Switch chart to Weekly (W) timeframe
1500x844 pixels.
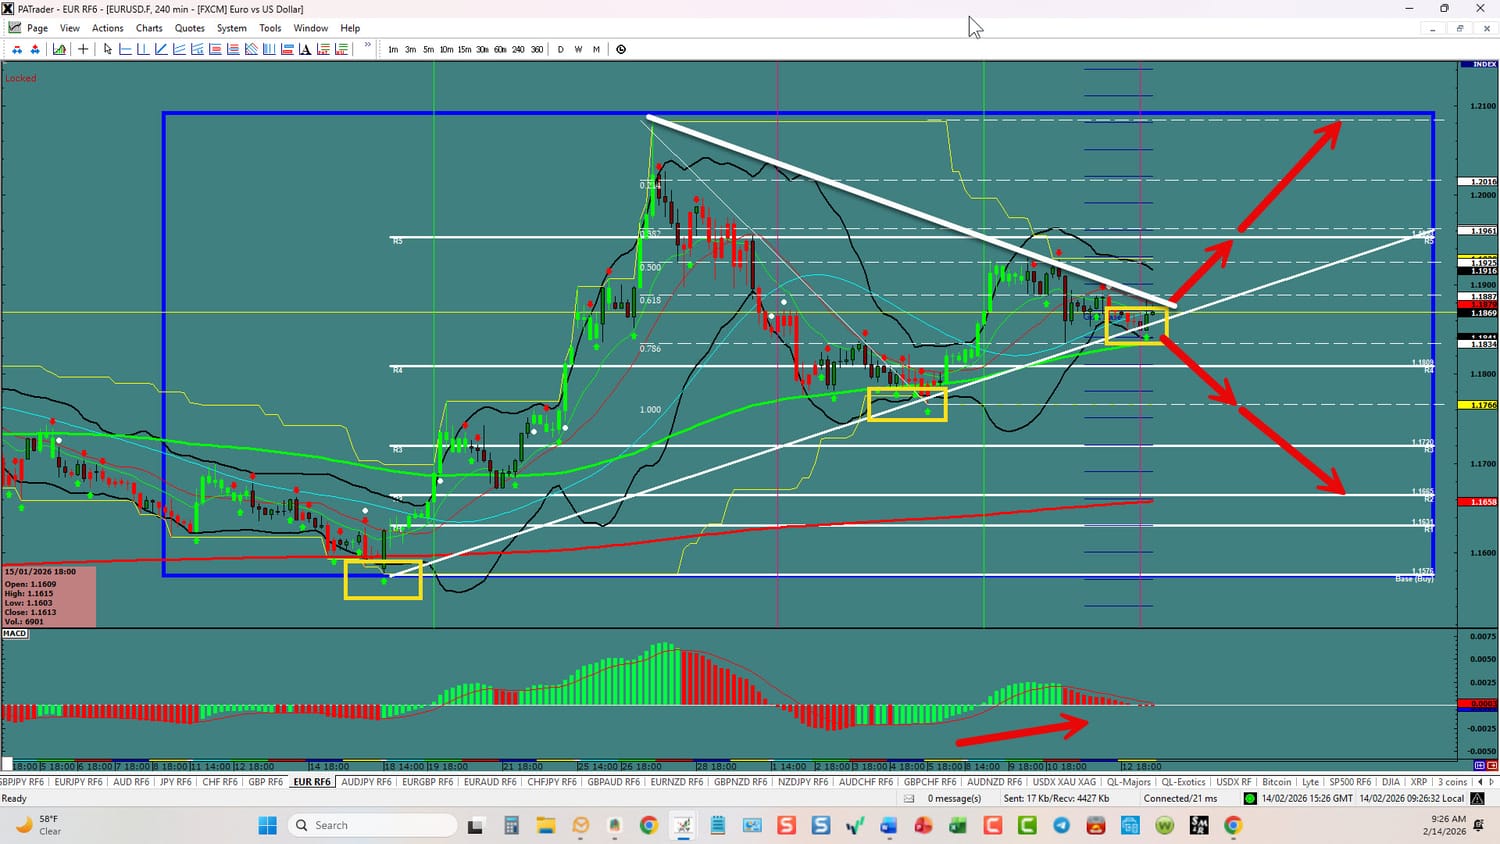[578, 49]
